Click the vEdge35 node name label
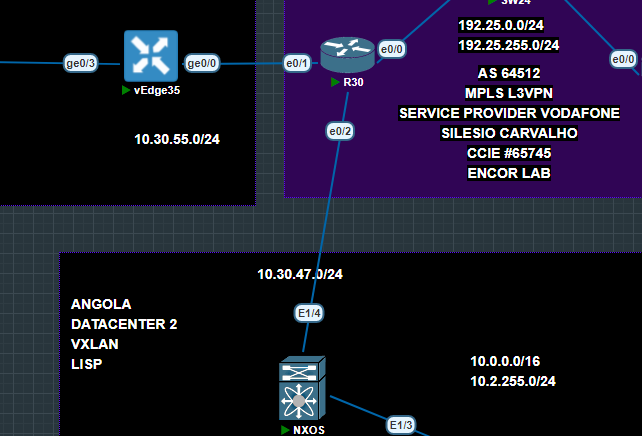 pos(157,90)
